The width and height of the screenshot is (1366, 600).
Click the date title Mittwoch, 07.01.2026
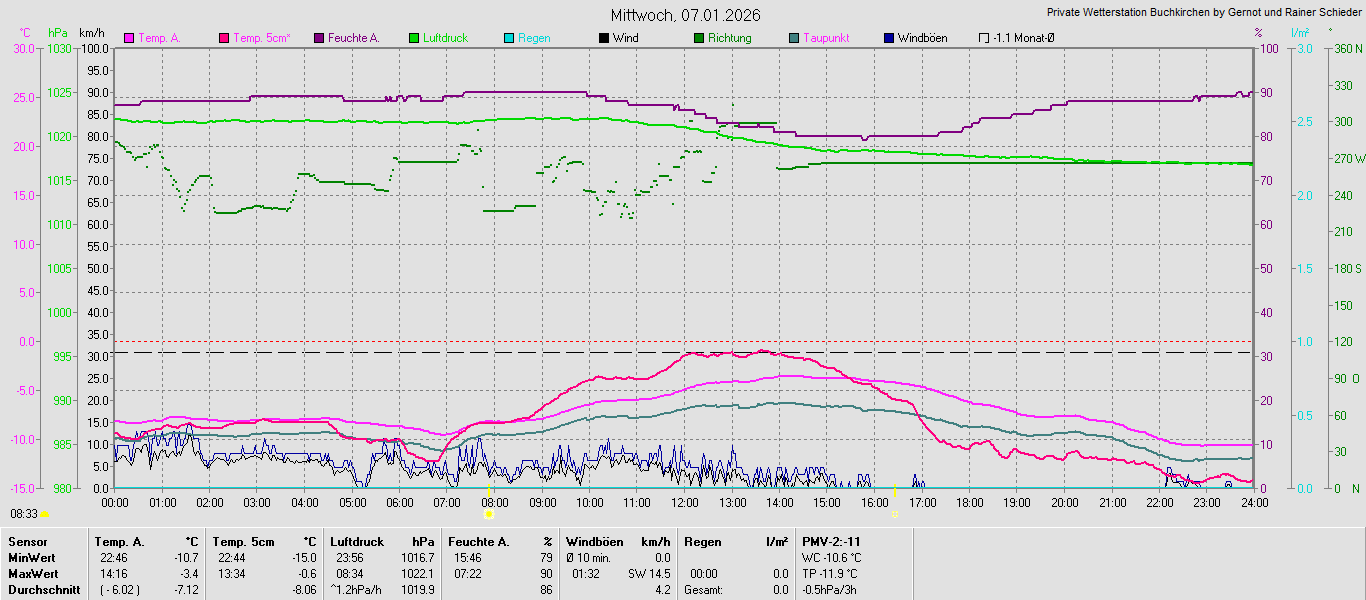685,15
